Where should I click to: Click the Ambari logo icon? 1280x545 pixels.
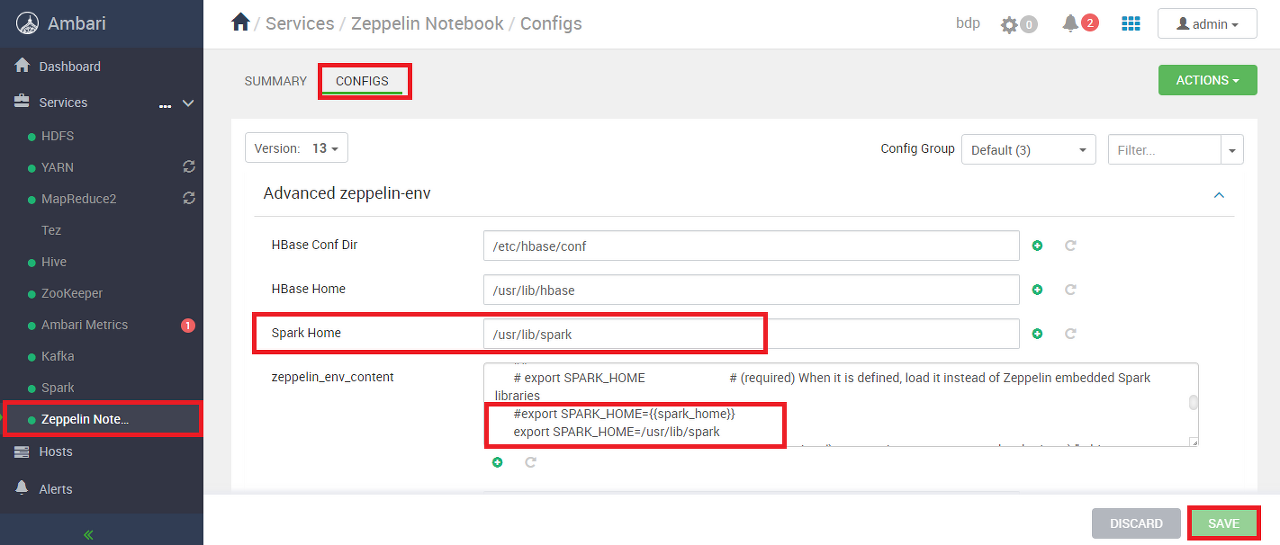tap(27, 23)
